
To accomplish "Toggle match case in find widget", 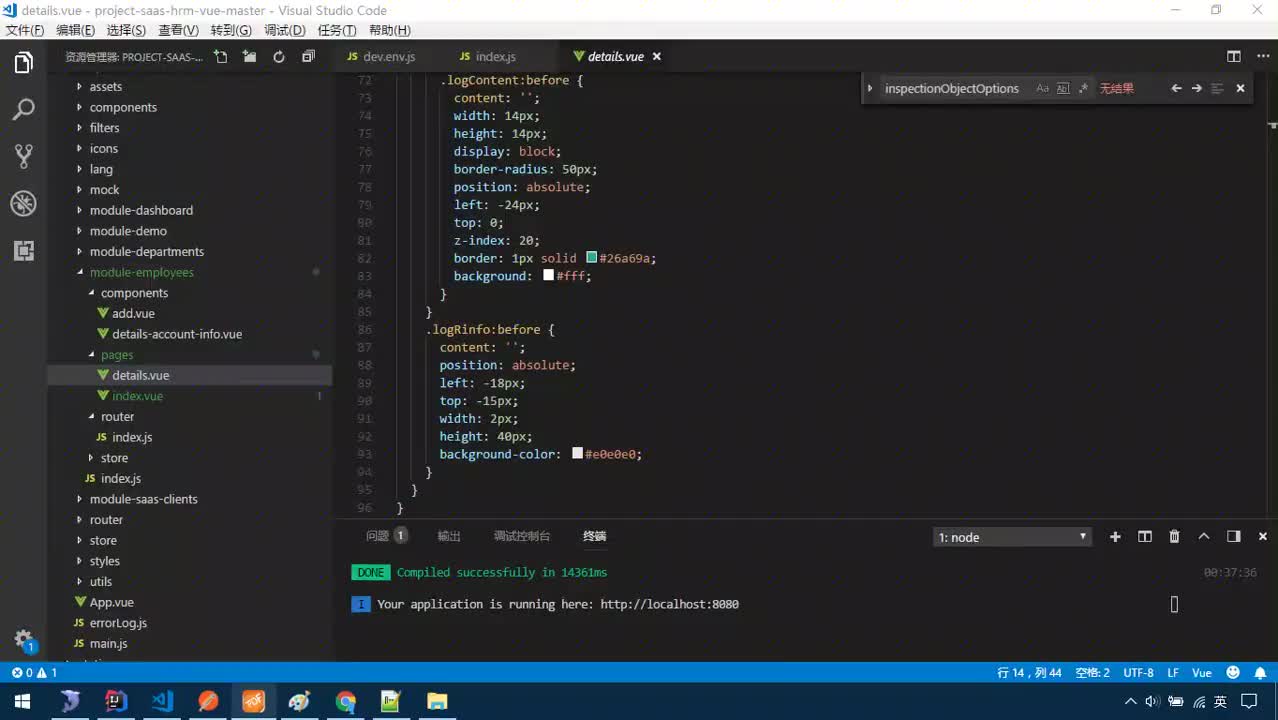I will (x=1042, y=88).
